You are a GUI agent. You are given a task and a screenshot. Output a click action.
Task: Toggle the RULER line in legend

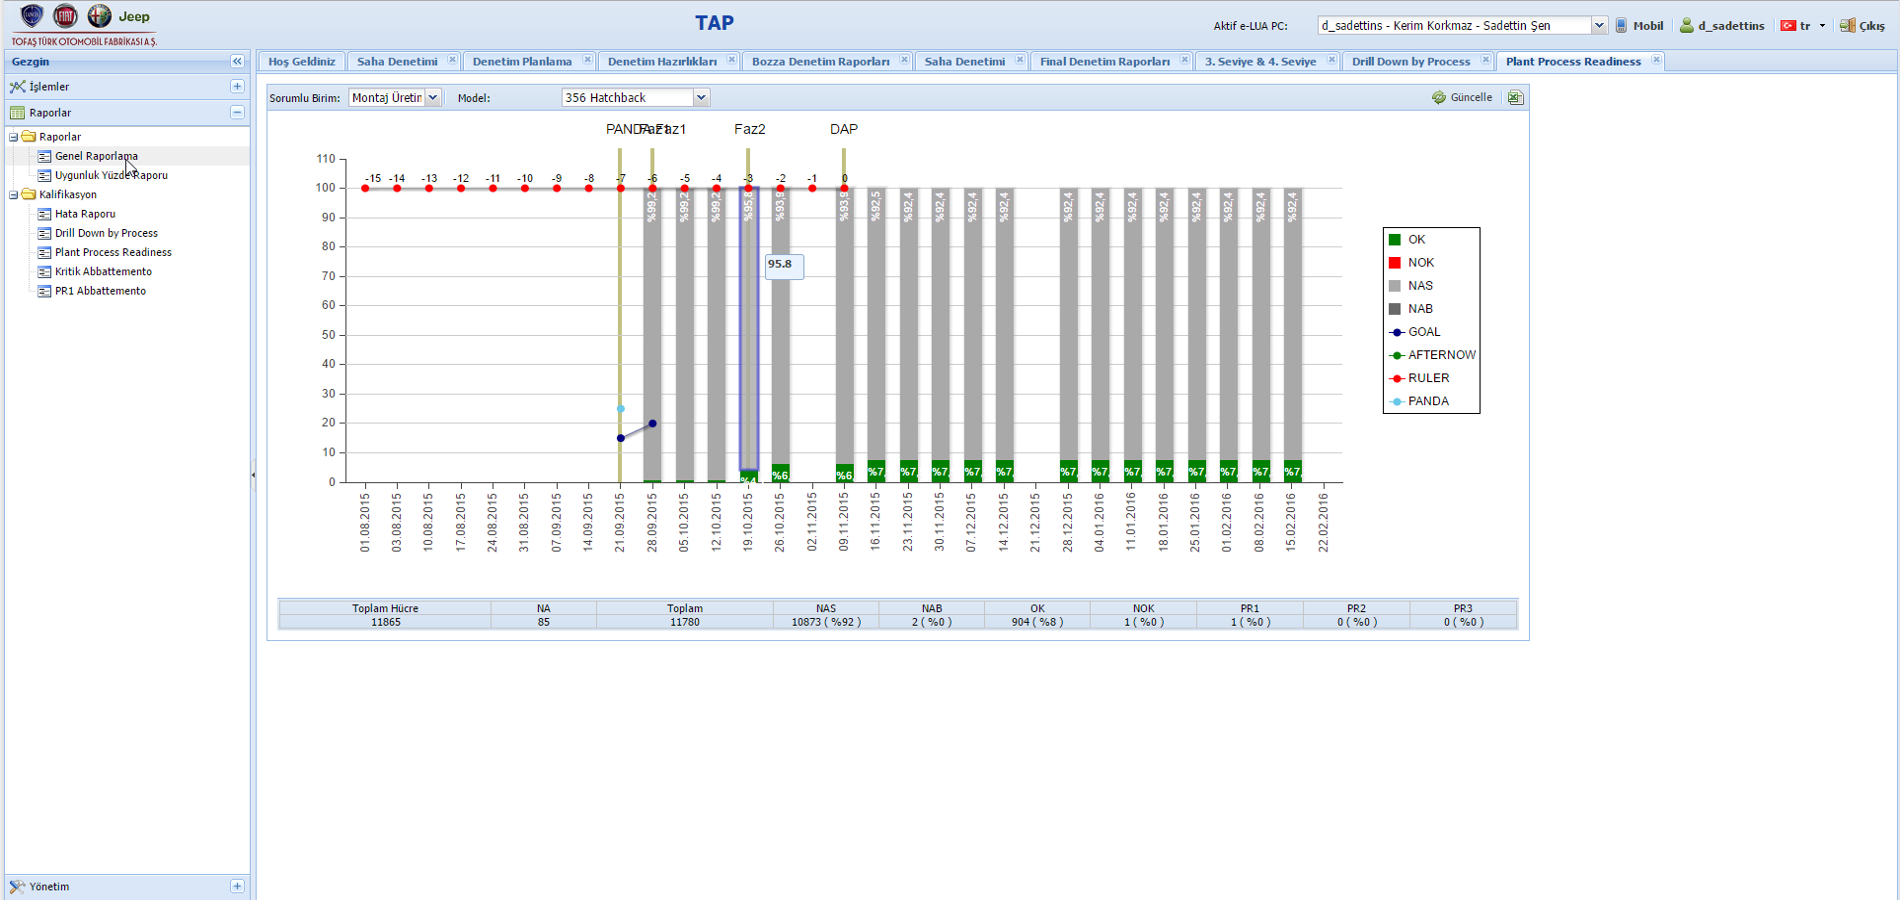[1419, 378]
